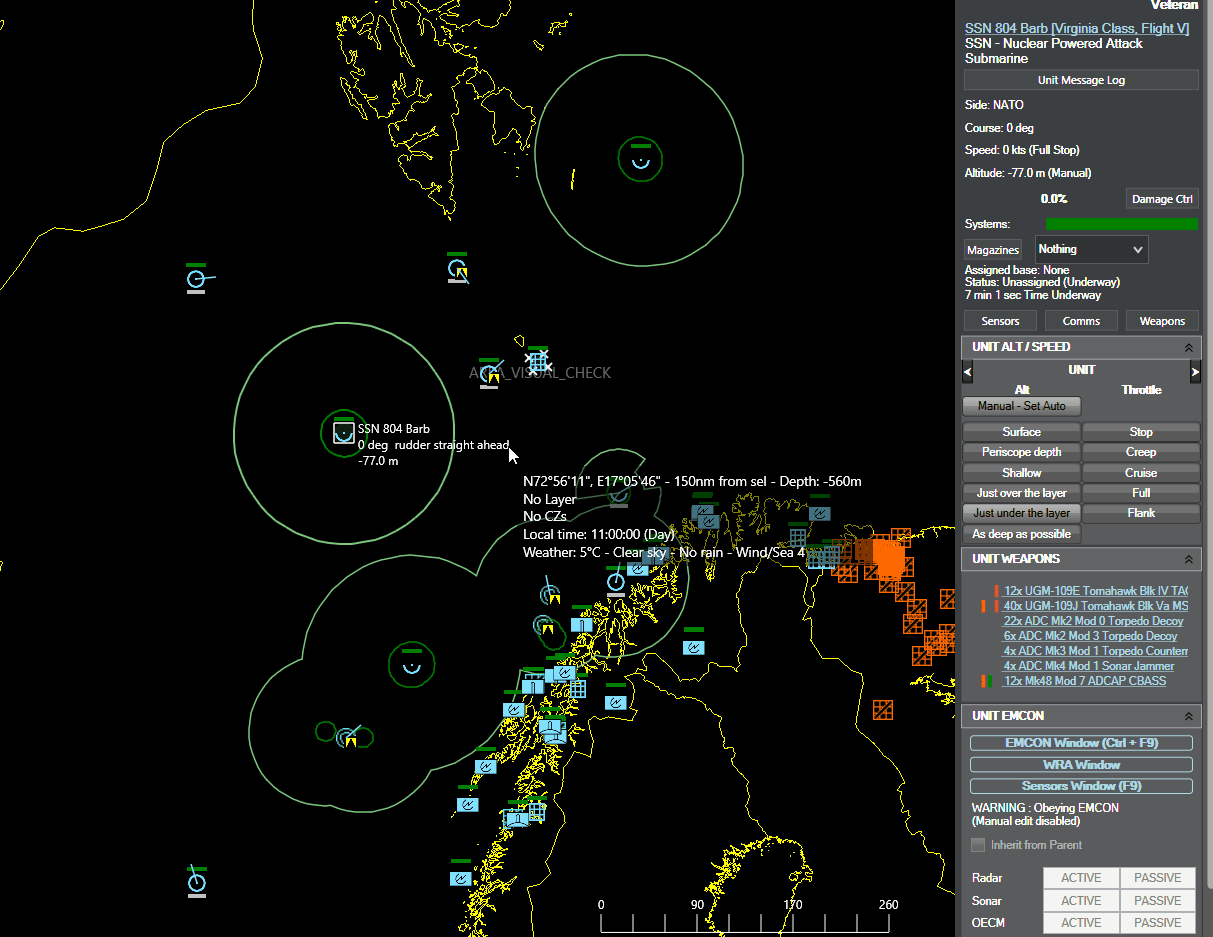Image resolution: width=1213 pixels, height=937 pixels.
Task: Select the lone ship icon west of Svalbard at upper left
Action: (196, 278)
